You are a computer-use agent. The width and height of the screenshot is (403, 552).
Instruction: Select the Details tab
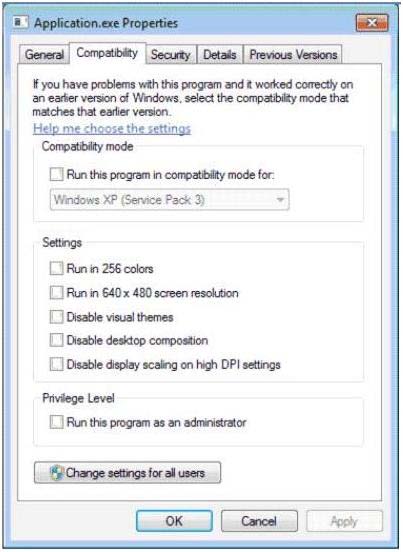tap(220, 55)
